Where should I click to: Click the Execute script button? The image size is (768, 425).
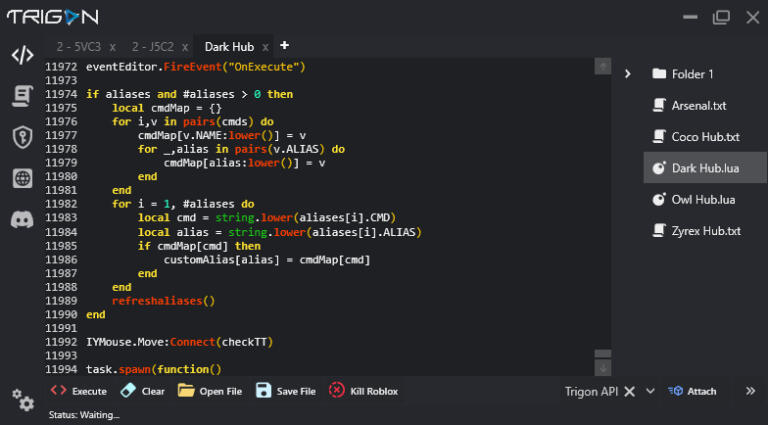79,391
